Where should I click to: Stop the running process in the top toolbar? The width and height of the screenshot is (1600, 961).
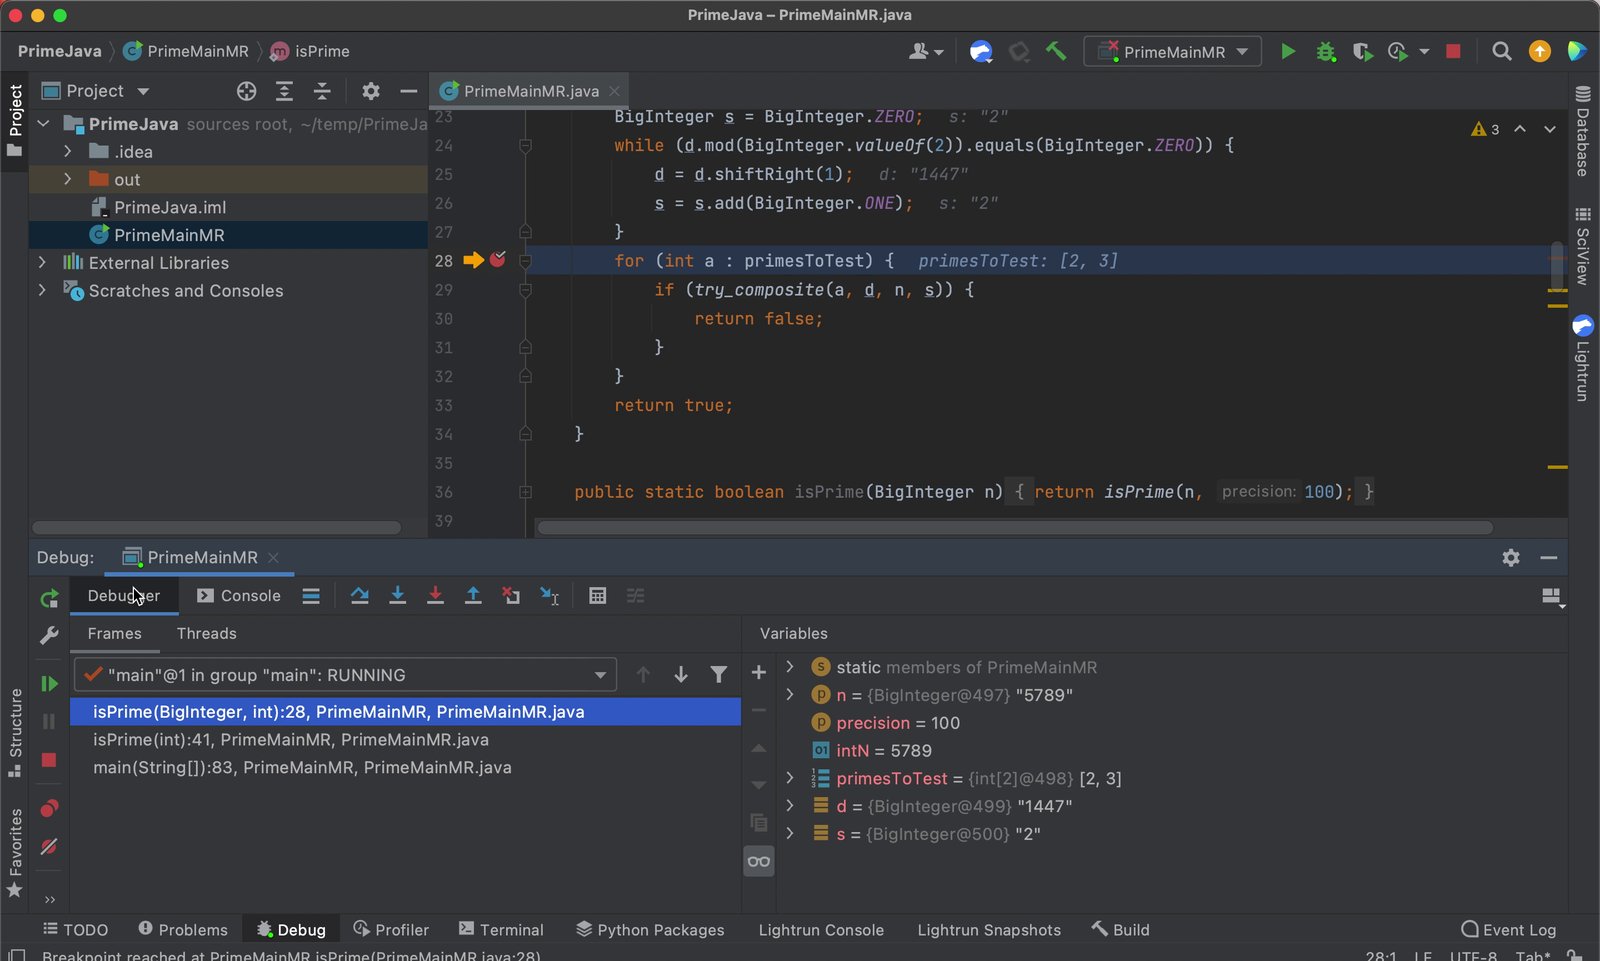click(x=1454, y=51)
